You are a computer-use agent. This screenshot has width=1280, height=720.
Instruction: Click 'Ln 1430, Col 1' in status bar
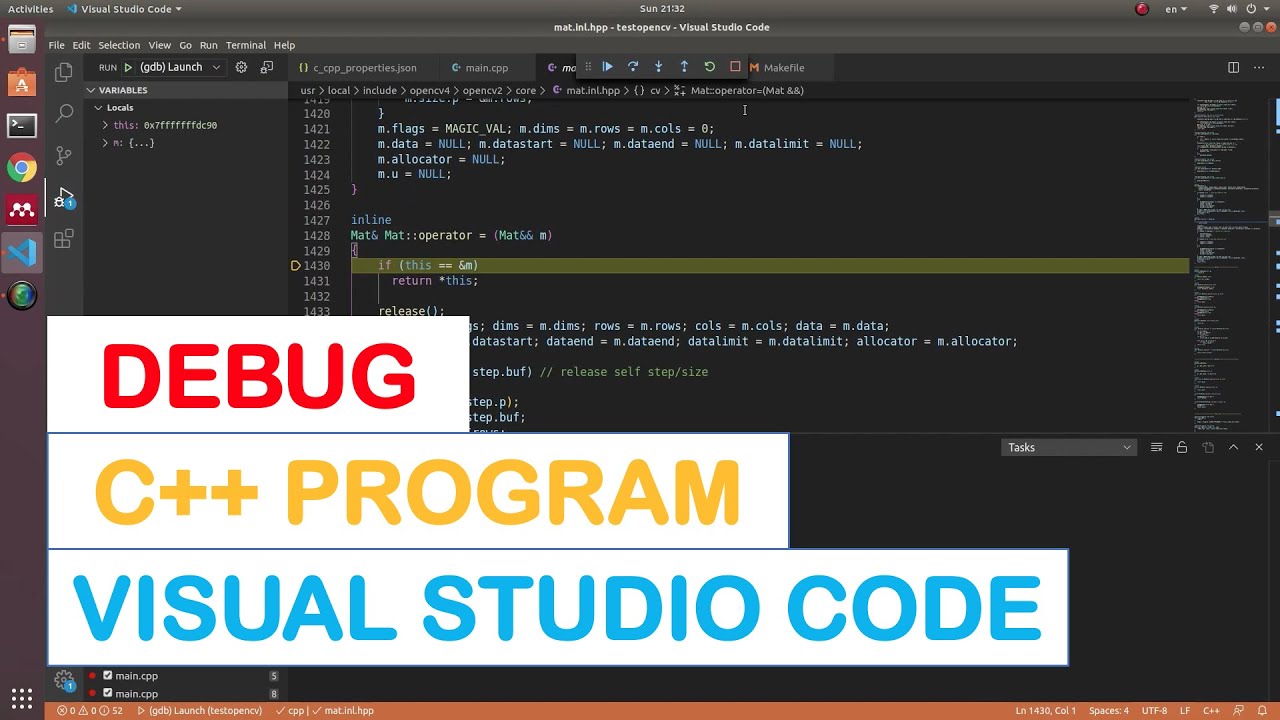(1045, 711)
